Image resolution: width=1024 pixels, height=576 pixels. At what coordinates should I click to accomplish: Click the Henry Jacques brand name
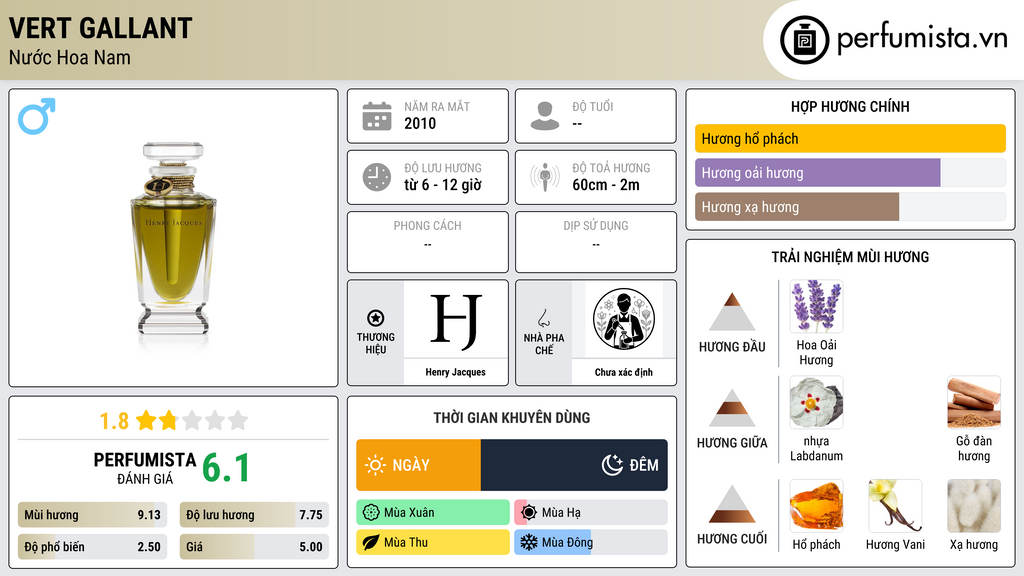coord(456,372)
